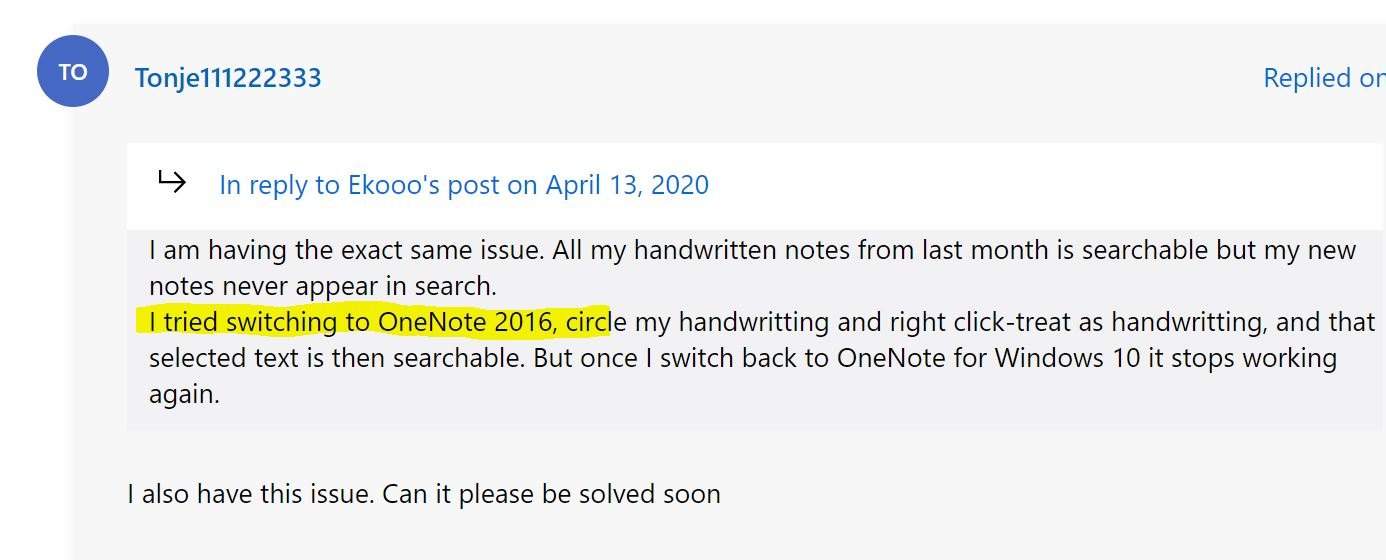Click 'I also have this issue' reply text
The width and height of the screenshot is (1386, 560).
coord(250,494)
